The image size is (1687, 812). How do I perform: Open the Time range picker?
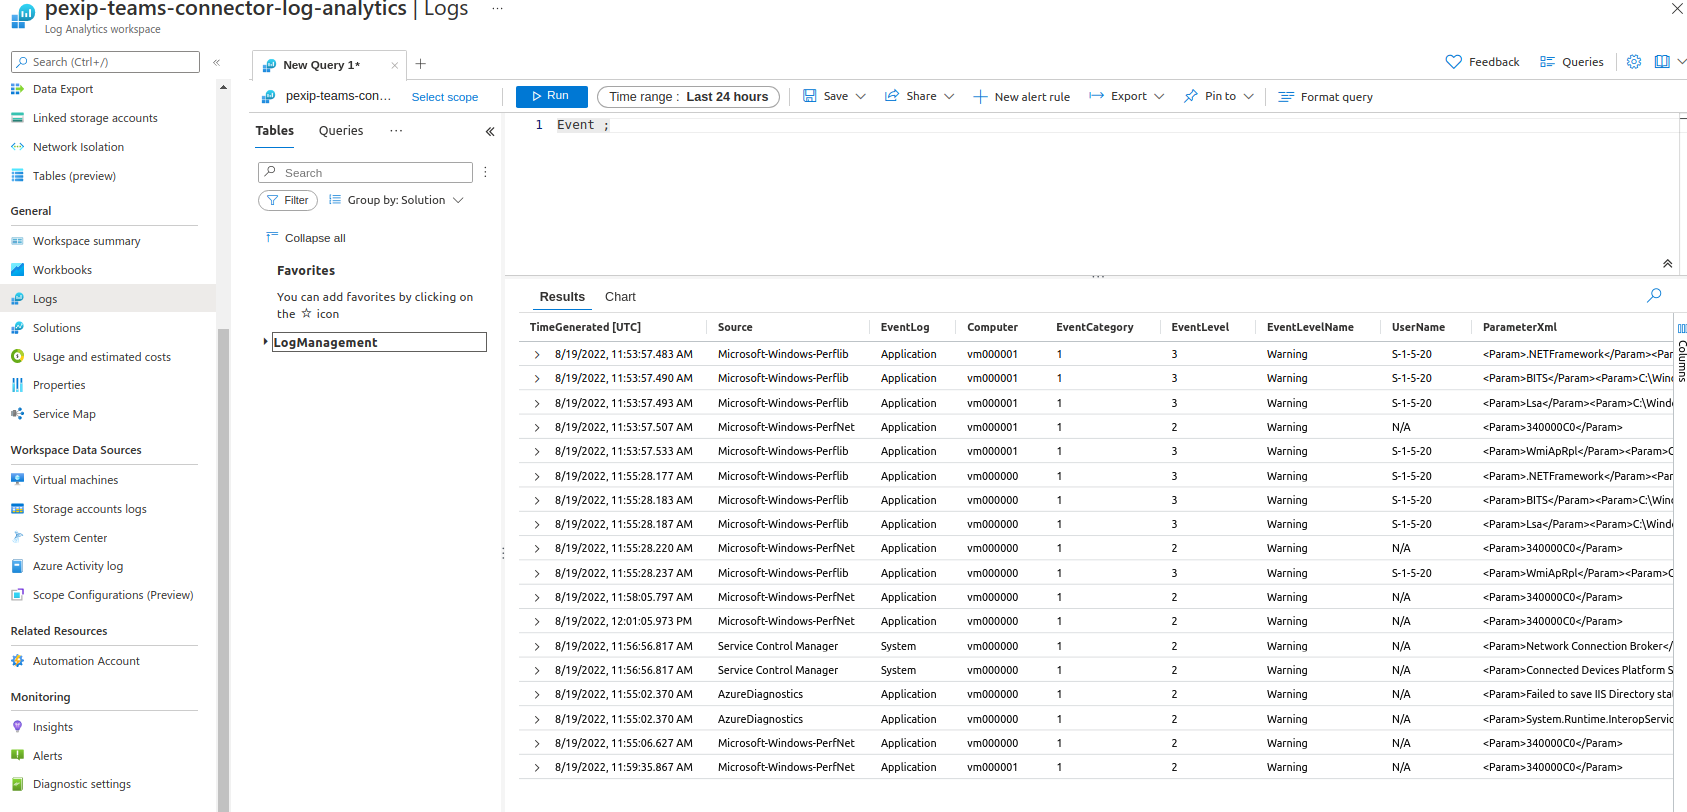point(688,97)
